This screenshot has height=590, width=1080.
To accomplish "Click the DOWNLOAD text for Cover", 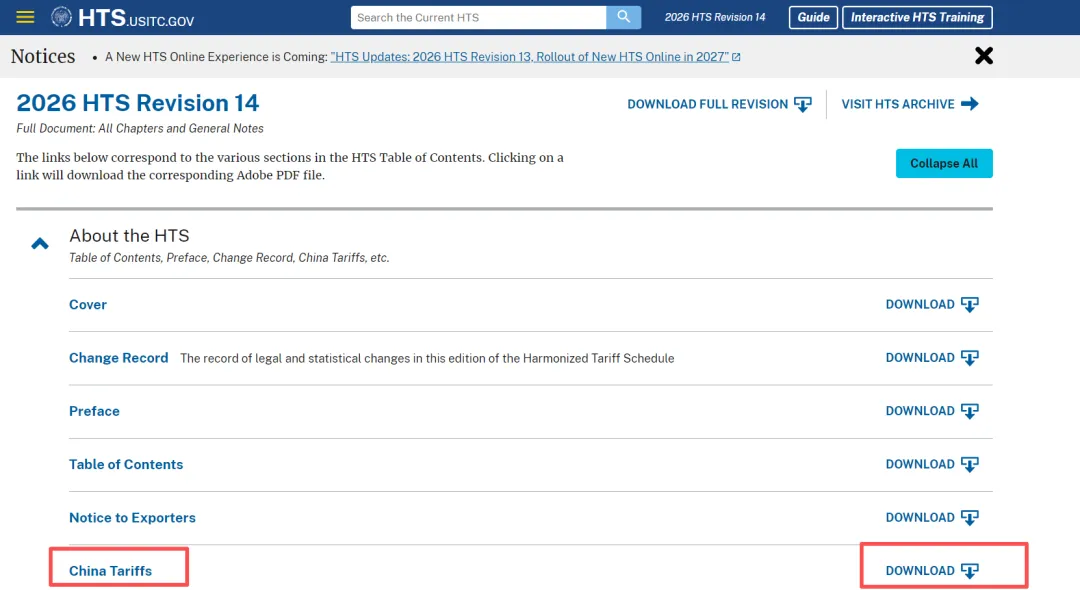I will [x=920, y=304].
